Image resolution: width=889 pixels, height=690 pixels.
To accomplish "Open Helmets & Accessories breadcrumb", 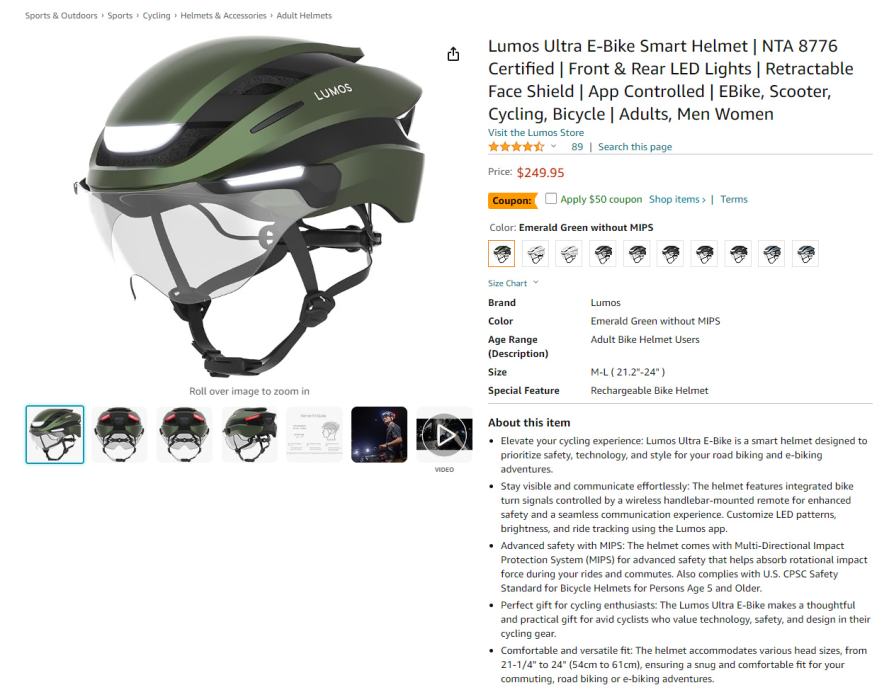I will click(x=223, y=15).
